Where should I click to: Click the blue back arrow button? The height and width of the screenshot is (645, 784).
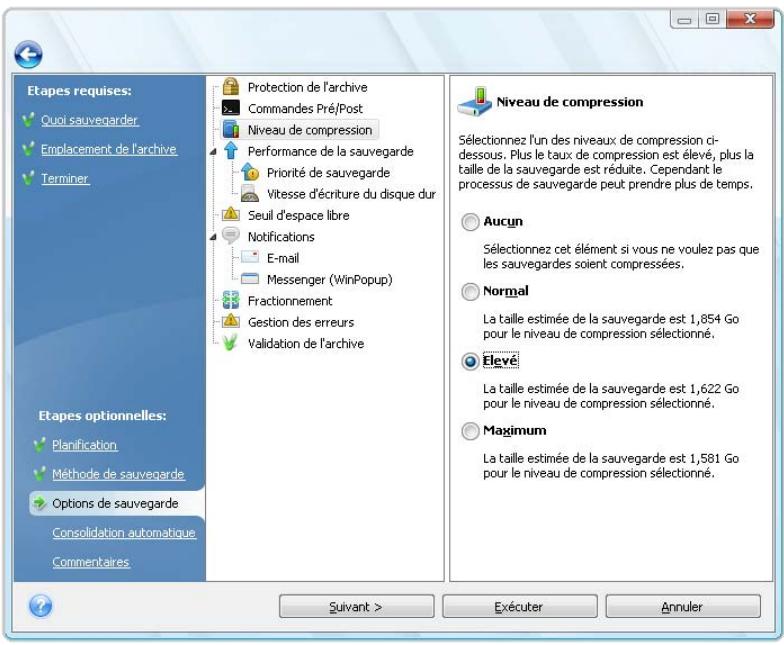28,54
